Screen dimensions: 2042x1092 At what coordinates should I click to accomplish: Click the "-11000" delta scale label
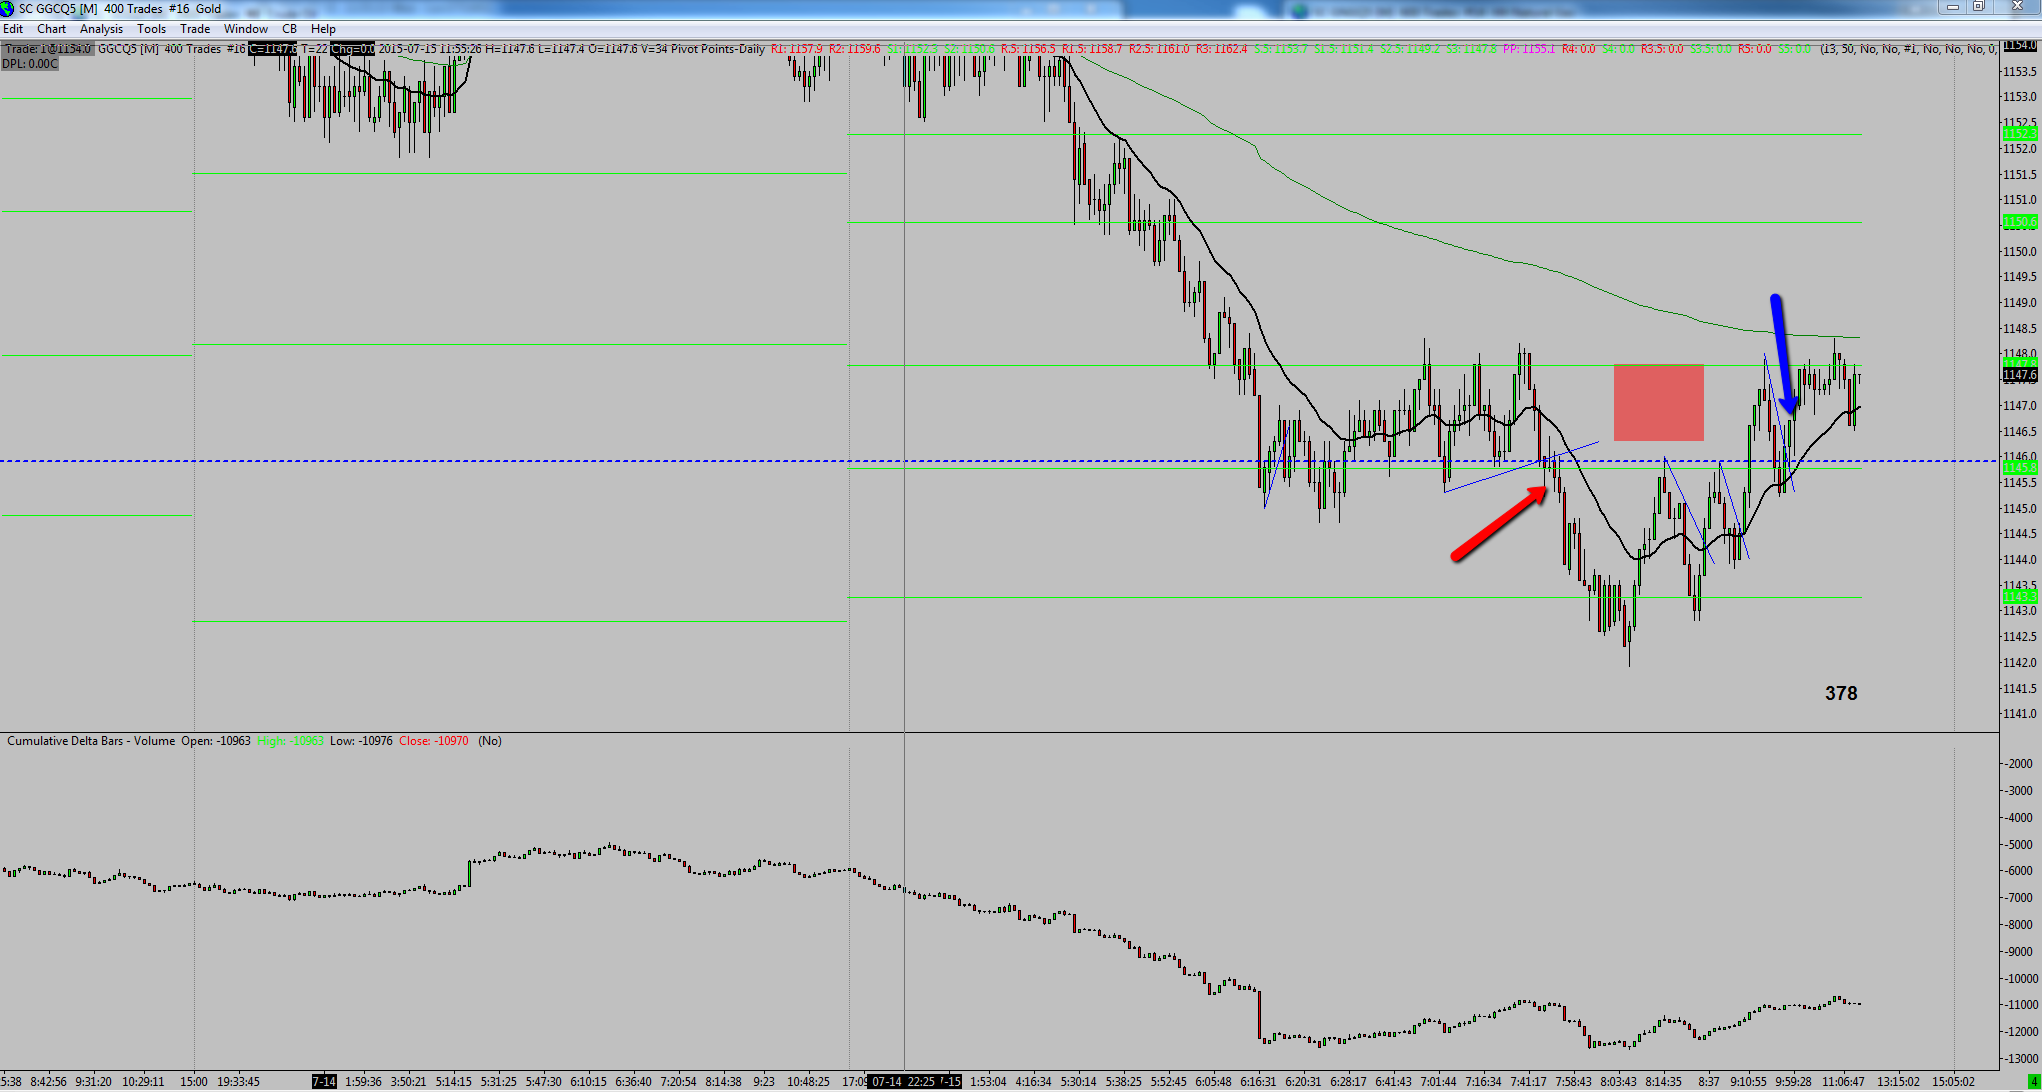click(x=2020, y=1005)
